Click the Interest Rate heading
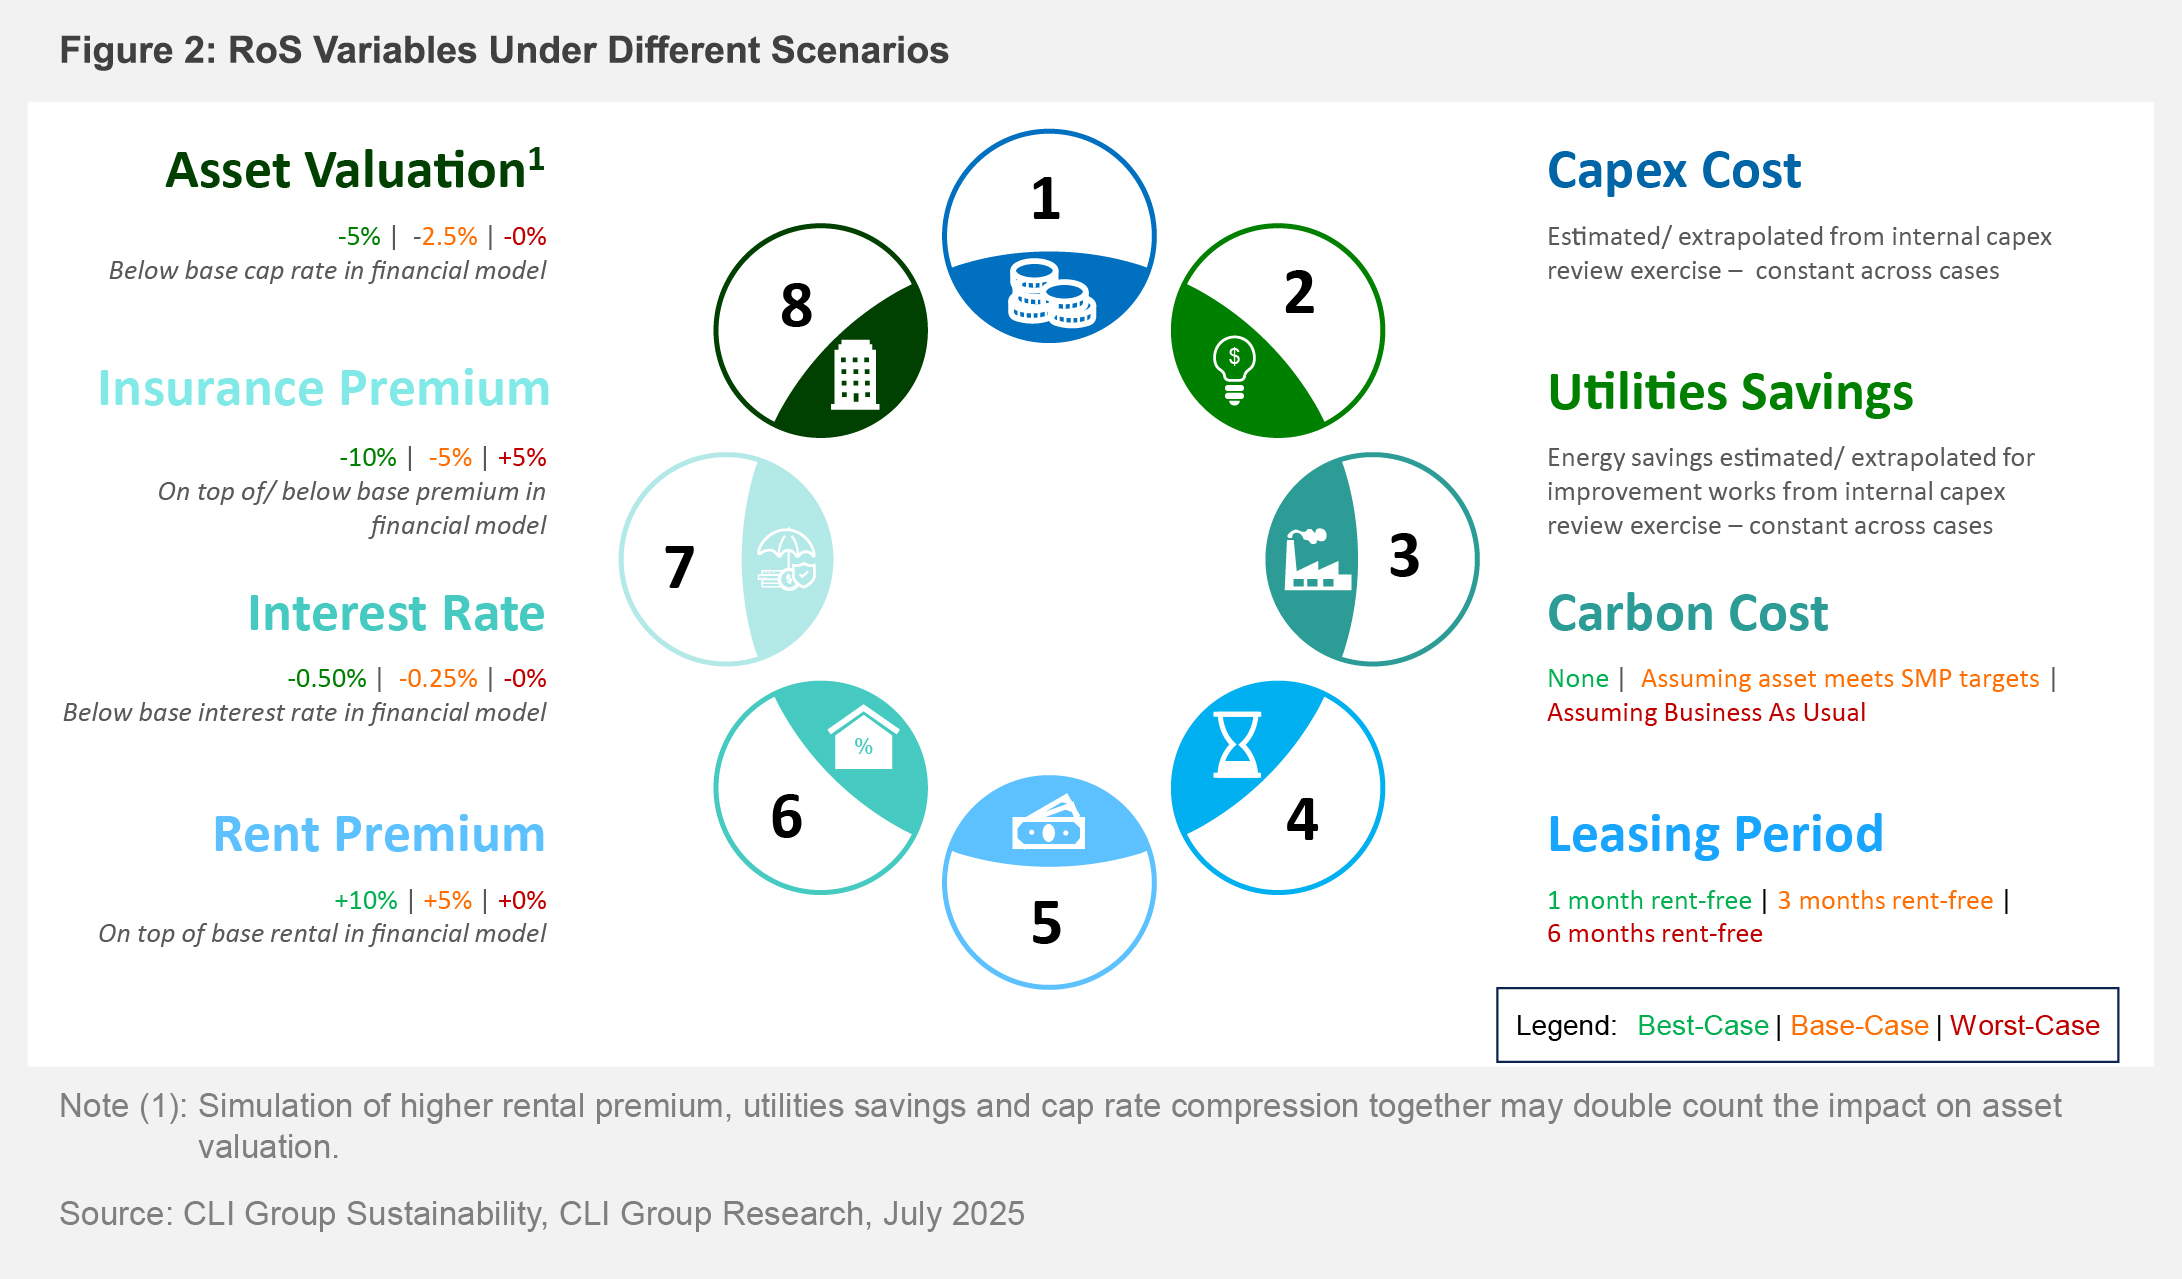The height and width of the screenshot is (1279, 2182). [x=396, y=613]
